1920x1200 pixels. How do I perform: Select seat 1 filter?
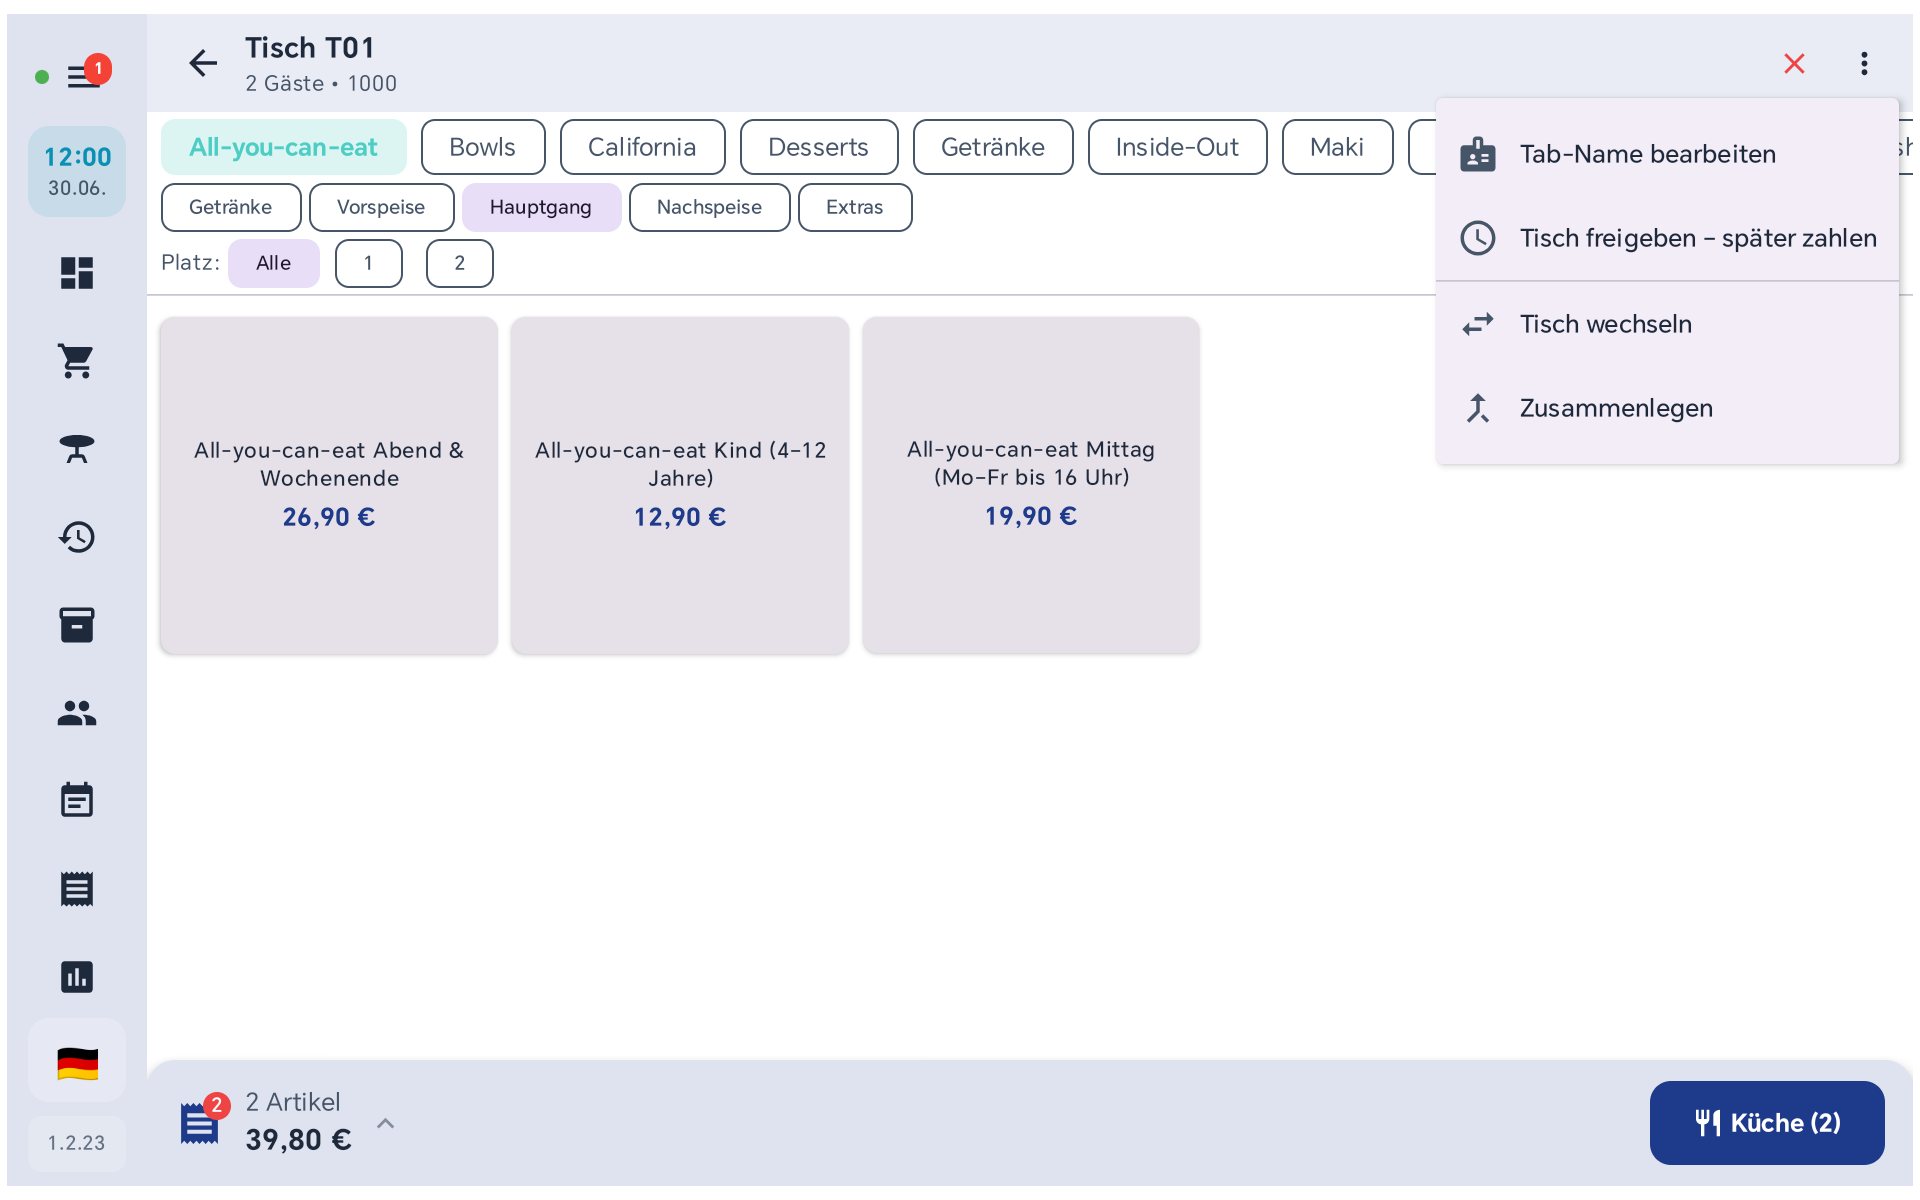[x=369, y=263]
